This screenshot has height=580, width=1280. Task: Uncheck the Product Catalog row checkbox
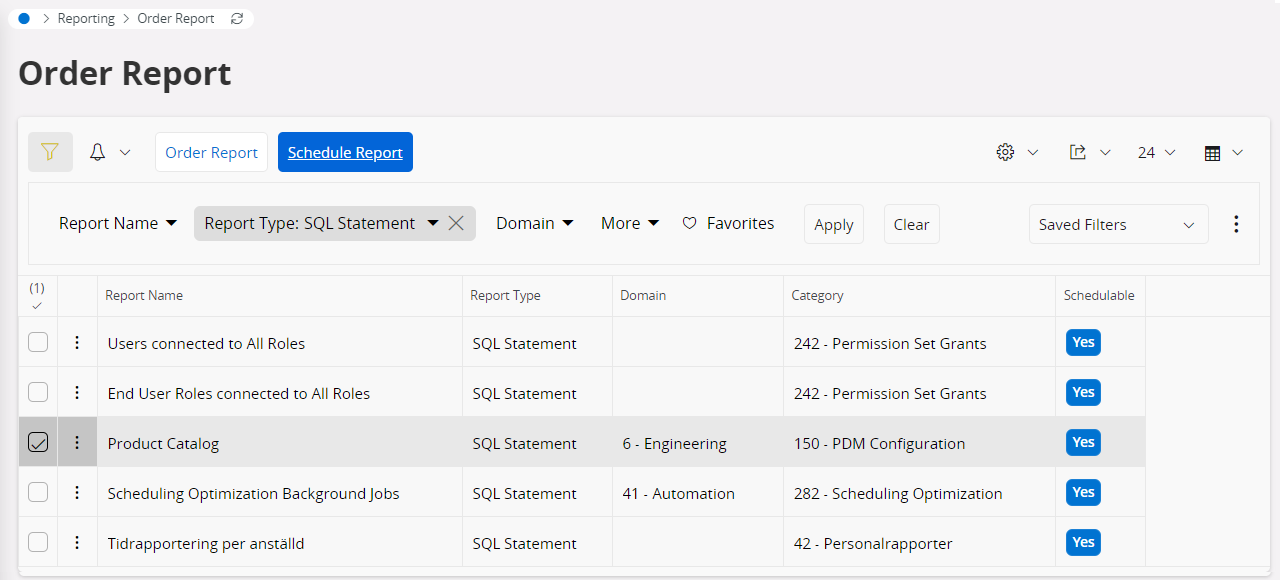(37, 442)
